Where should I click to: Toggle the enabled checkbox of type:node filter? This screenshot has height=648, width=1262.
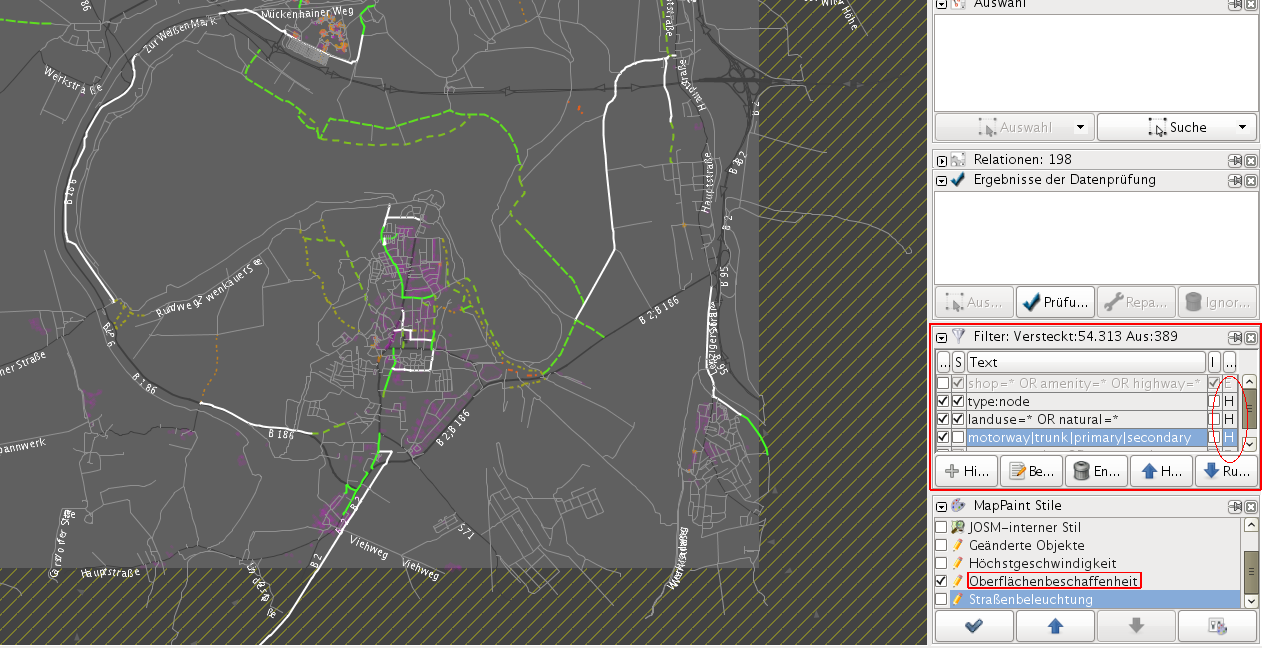point(943,401)
